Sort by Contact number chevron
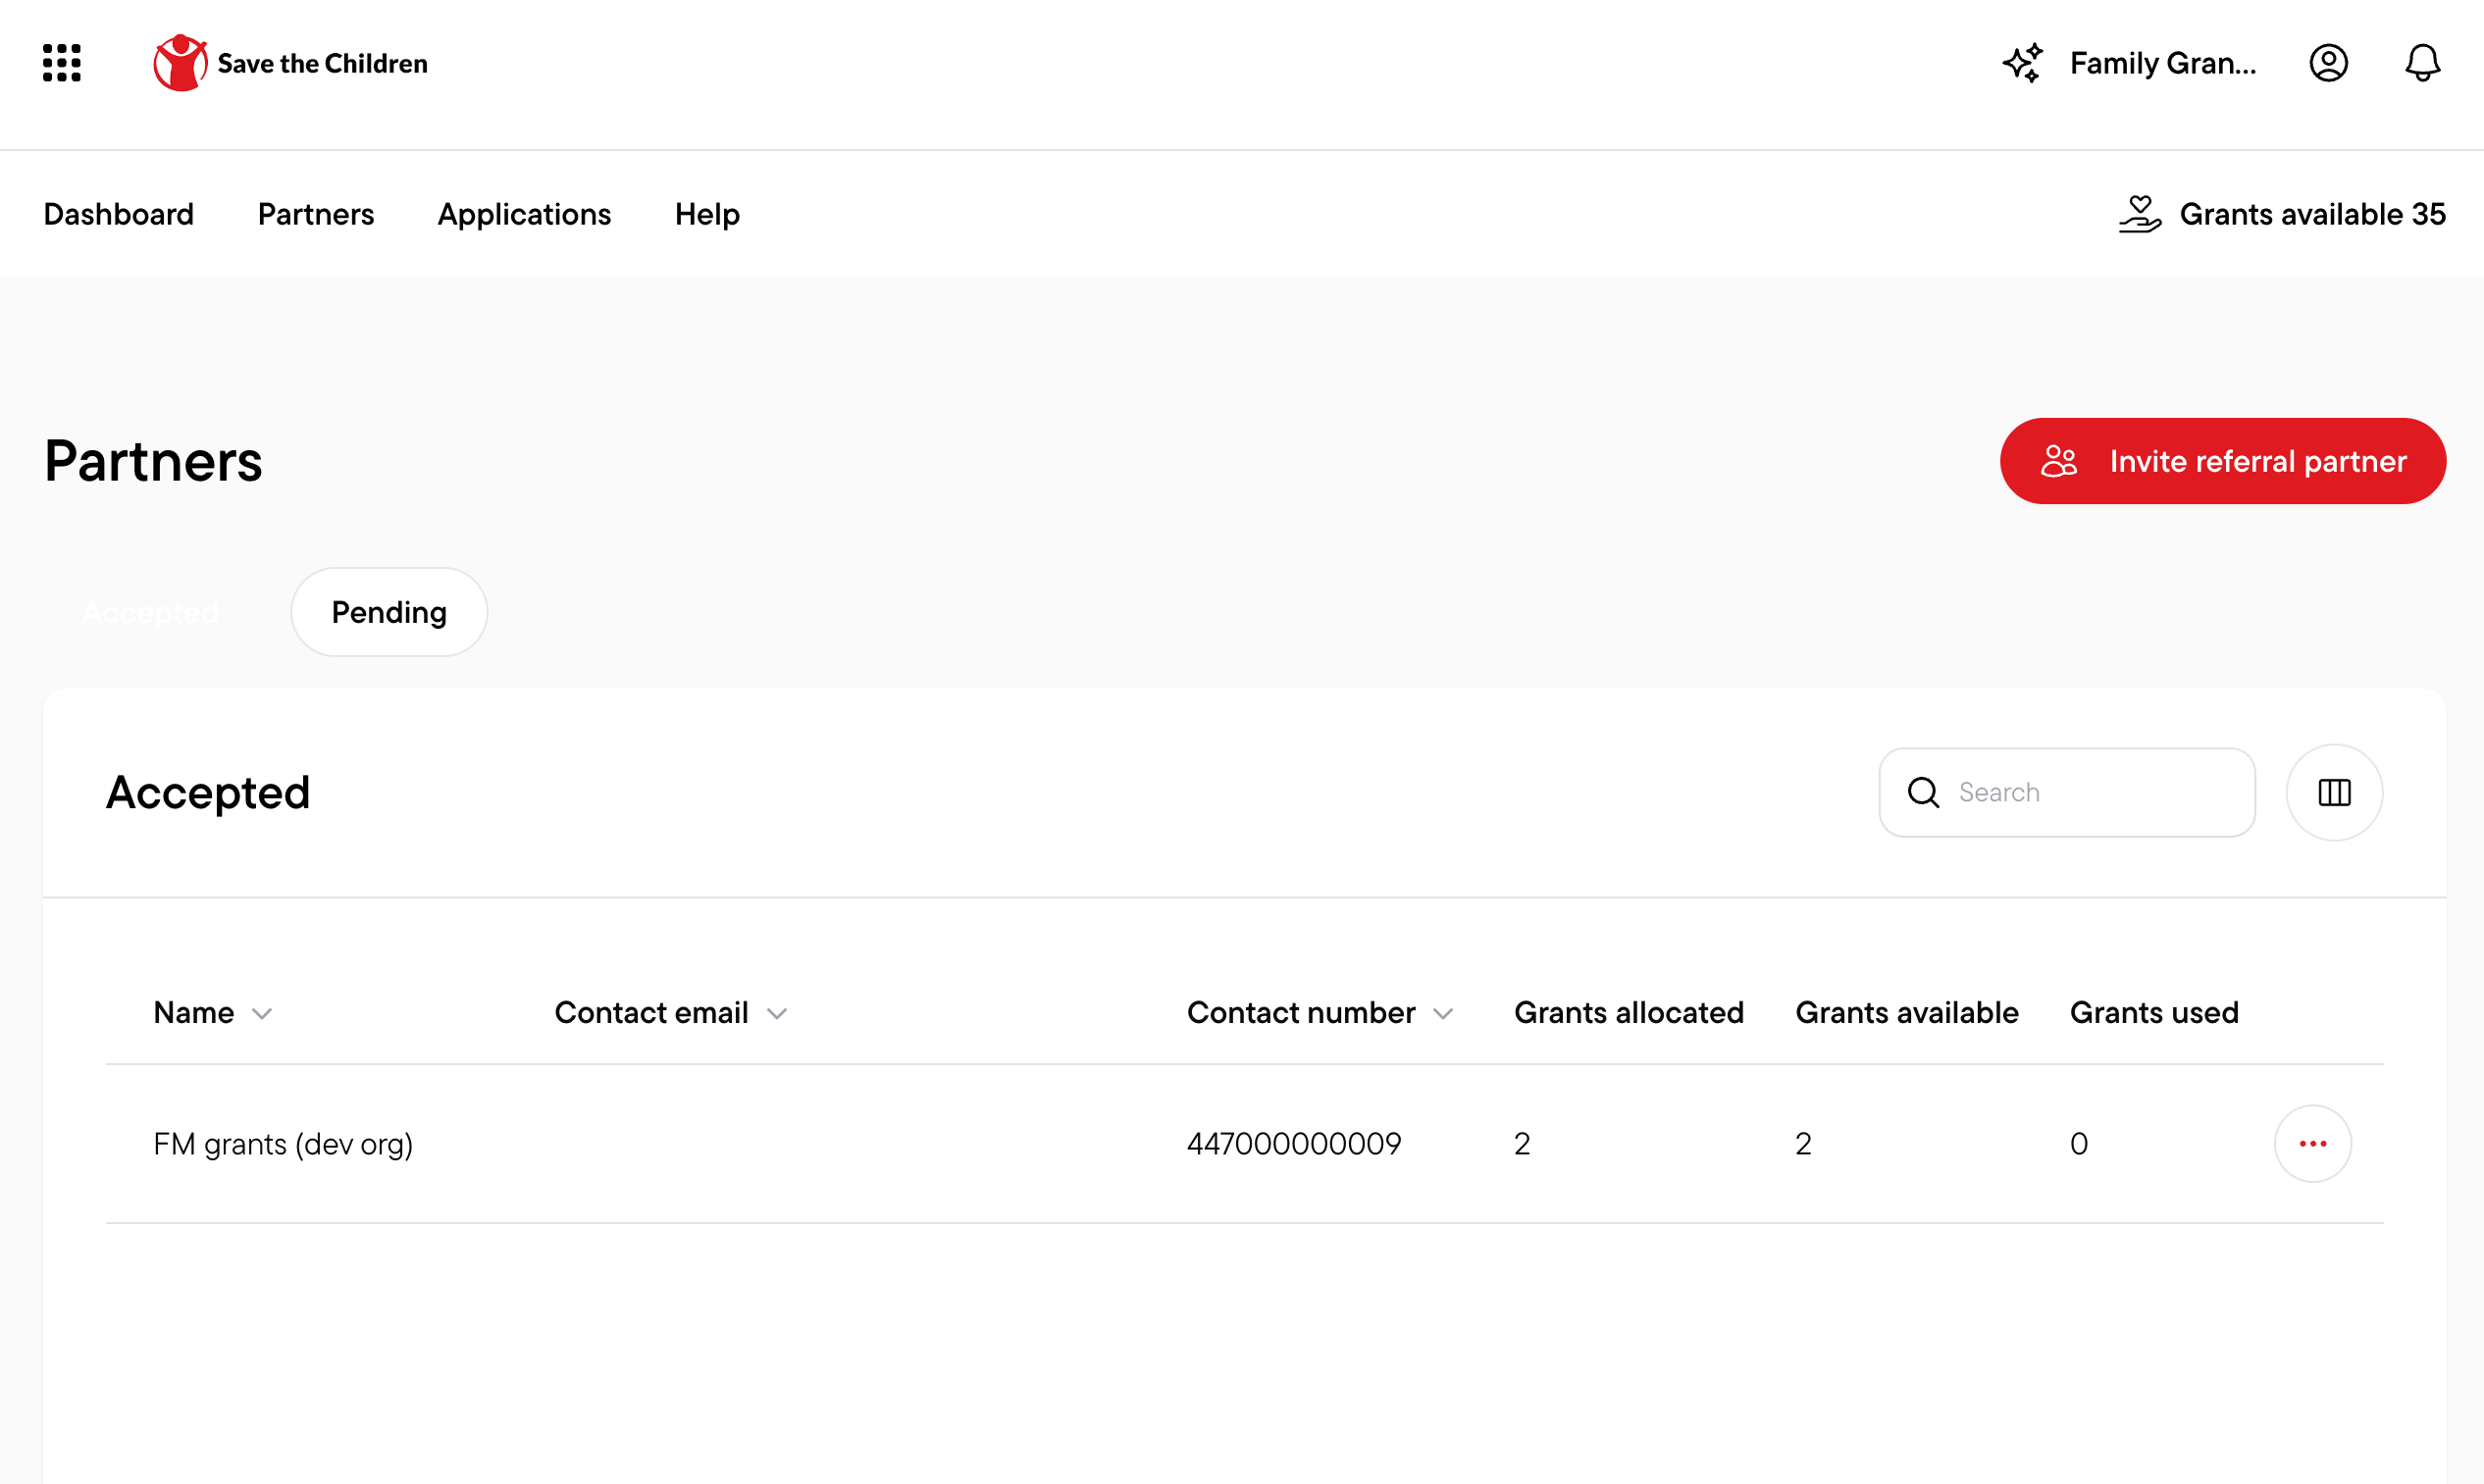The width and height of the screenshot is (2484, 1484). pyautogui.click(x=1442, y=1014)
